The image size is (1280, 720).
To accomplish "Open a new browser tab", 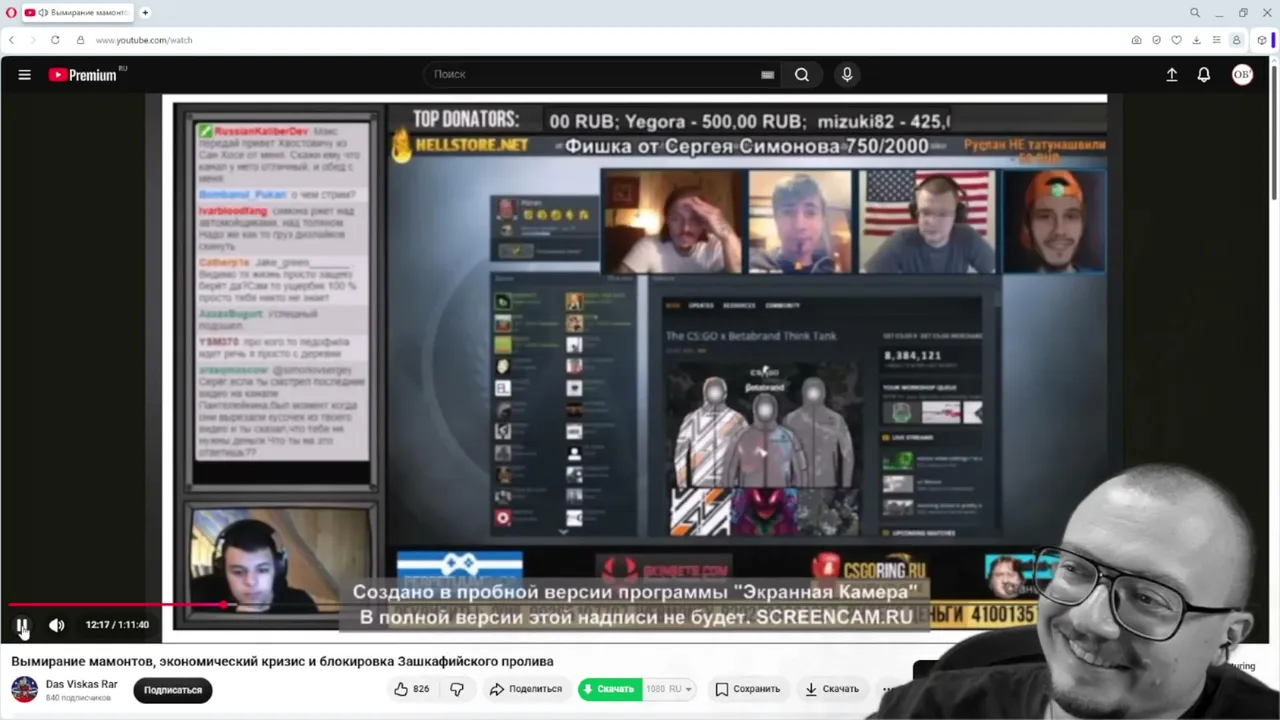I will click(x=145, y=13).
